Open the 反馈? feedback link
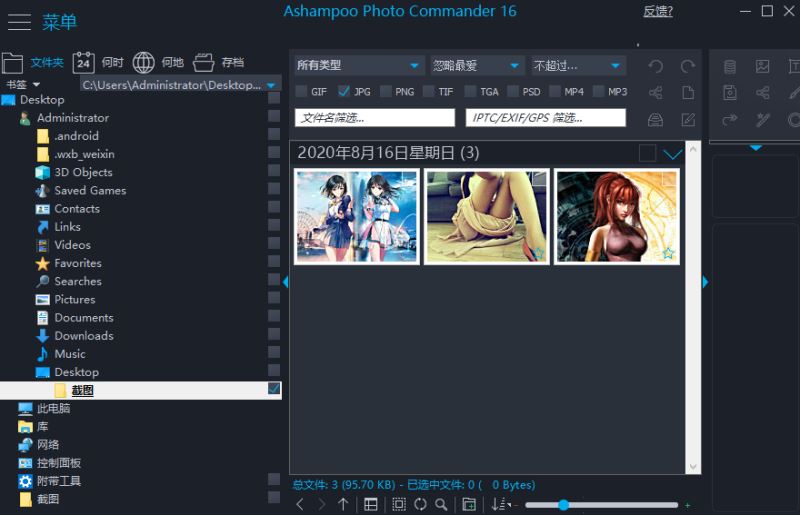The image size is (800, 515). [658, 11]
